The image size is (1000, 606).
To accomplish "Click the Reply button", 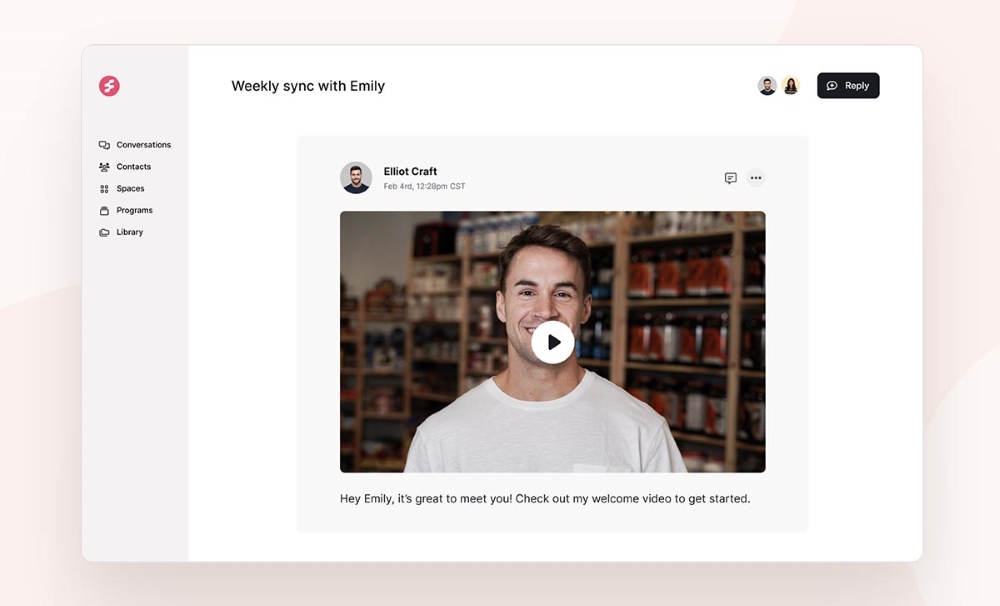I will click(848, 85).
